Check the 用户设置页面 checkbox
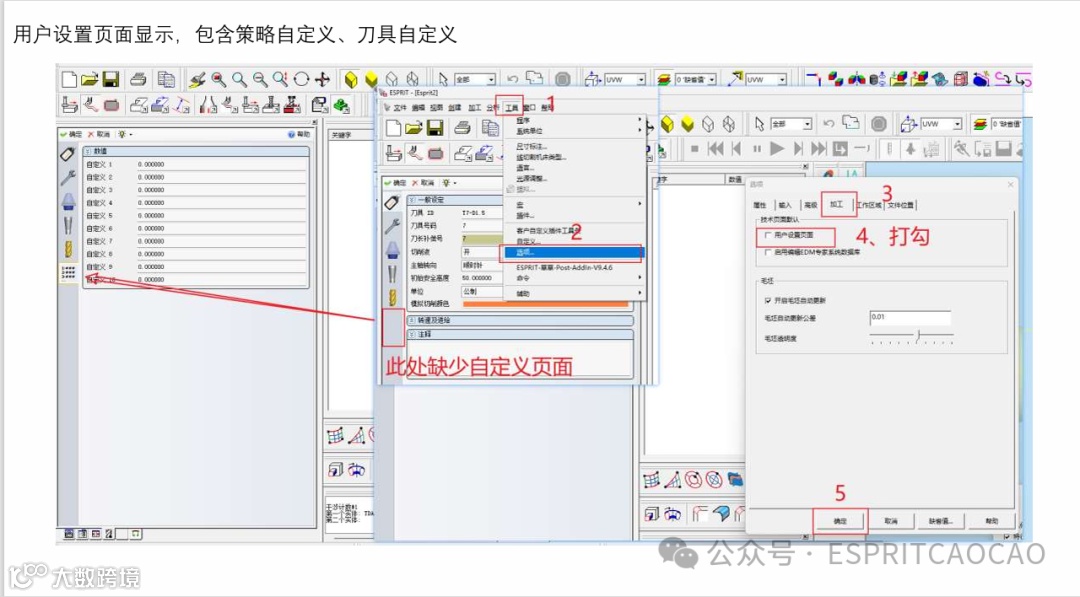Image resolution: width=1080 pixels, height=597 pixels. (768, 235)
